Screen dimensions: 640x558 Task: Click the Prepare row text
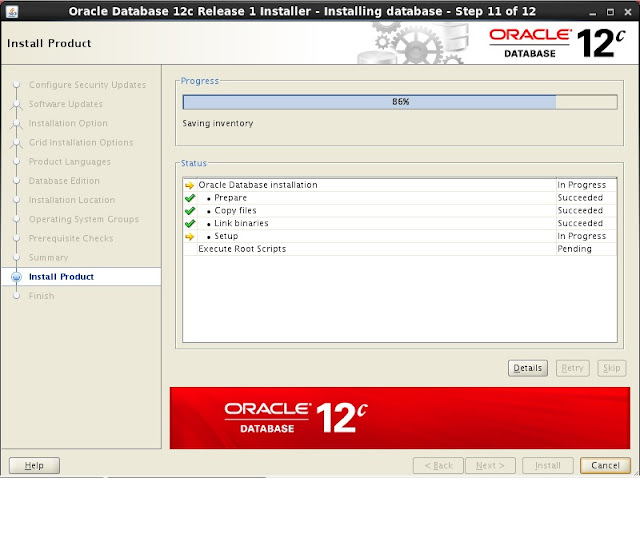(231, 198)
